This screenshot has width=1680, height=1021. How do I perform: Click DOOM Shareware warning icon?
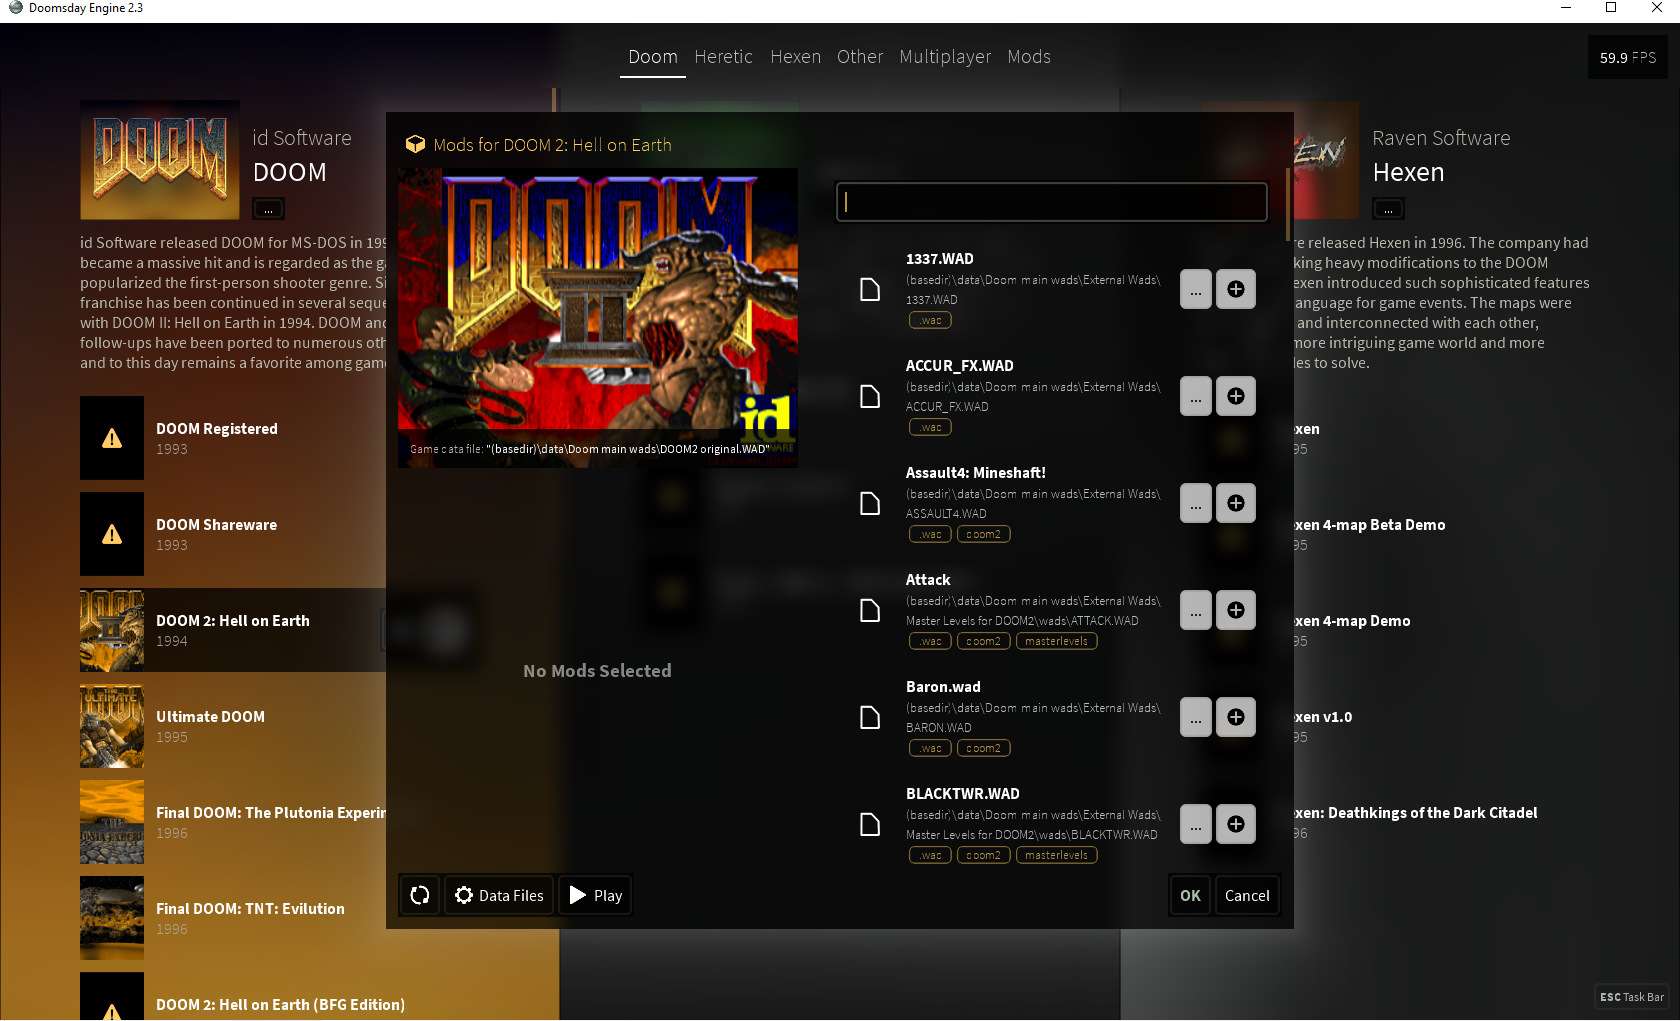(112, 534)
